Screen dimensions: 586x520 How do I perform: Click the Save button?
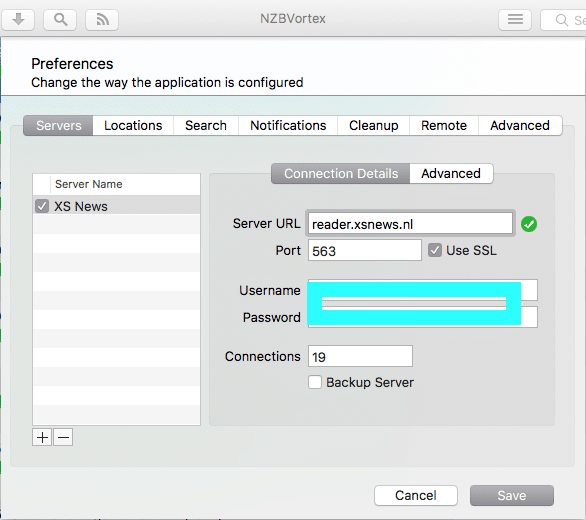tap(512, 495)
